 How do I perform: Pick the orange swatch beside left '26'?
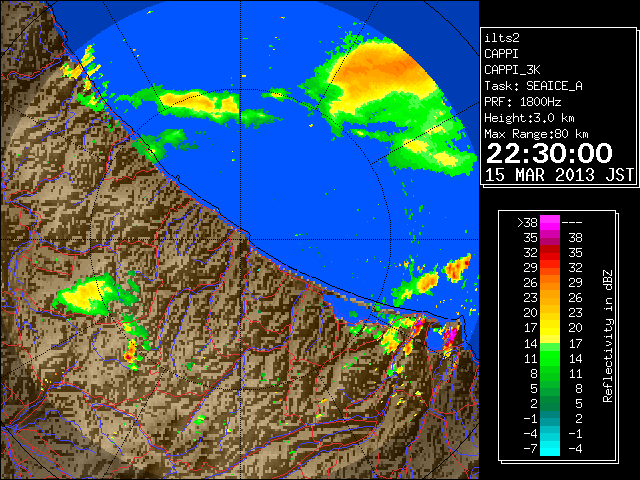pos(550,283)
